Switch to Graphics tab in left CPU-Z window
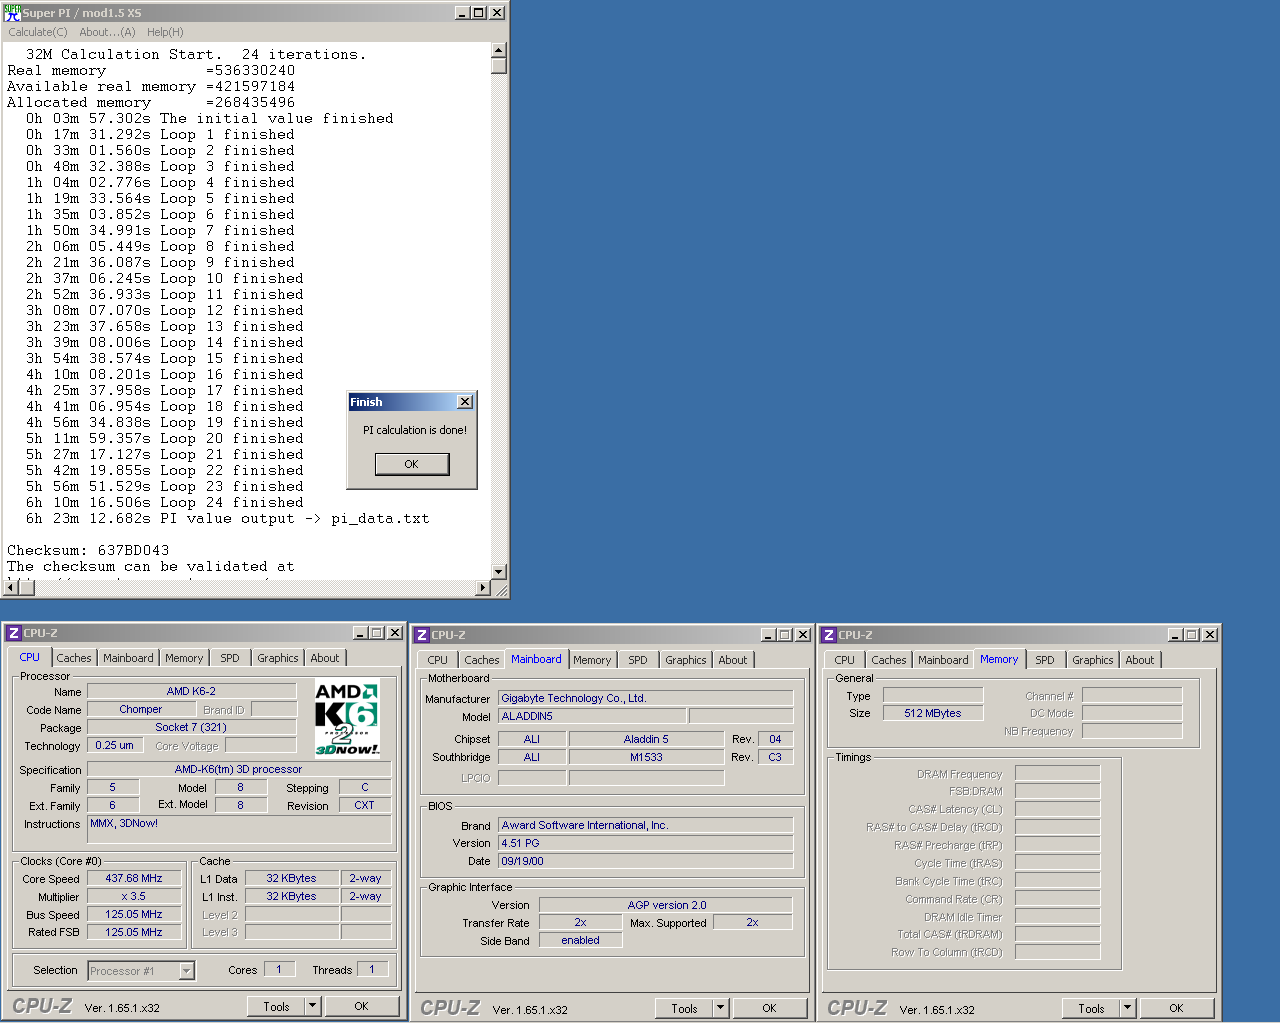 pos(278,658)
